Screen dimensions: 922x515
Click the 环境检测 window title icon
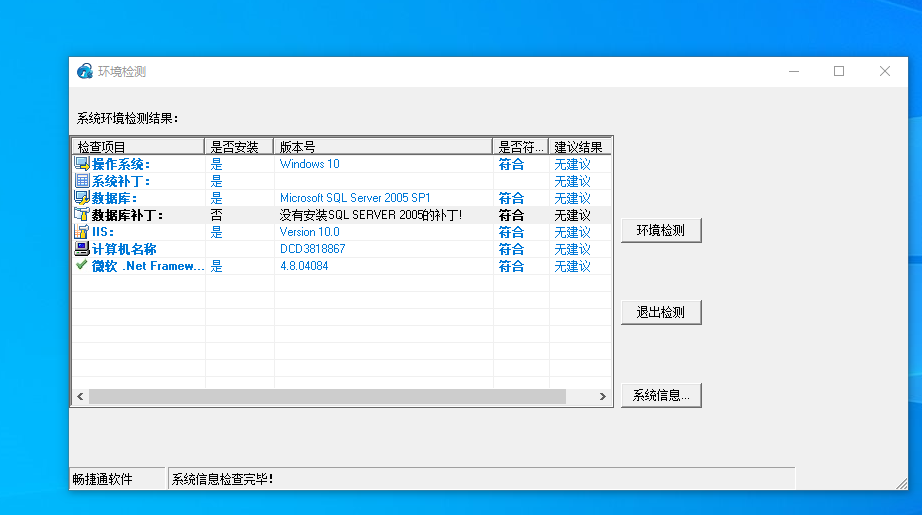click(x=85, y=71)
